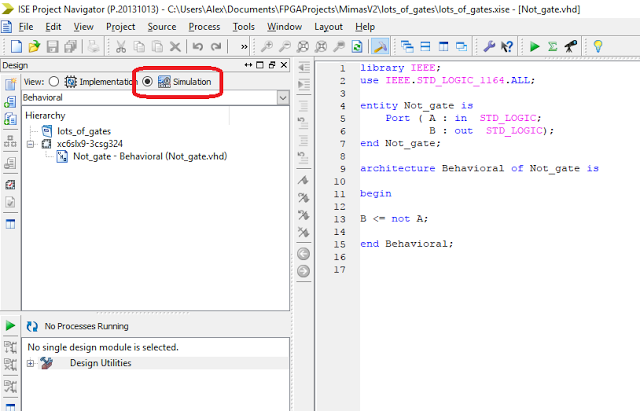Open the Project menu

coord(120,27)
